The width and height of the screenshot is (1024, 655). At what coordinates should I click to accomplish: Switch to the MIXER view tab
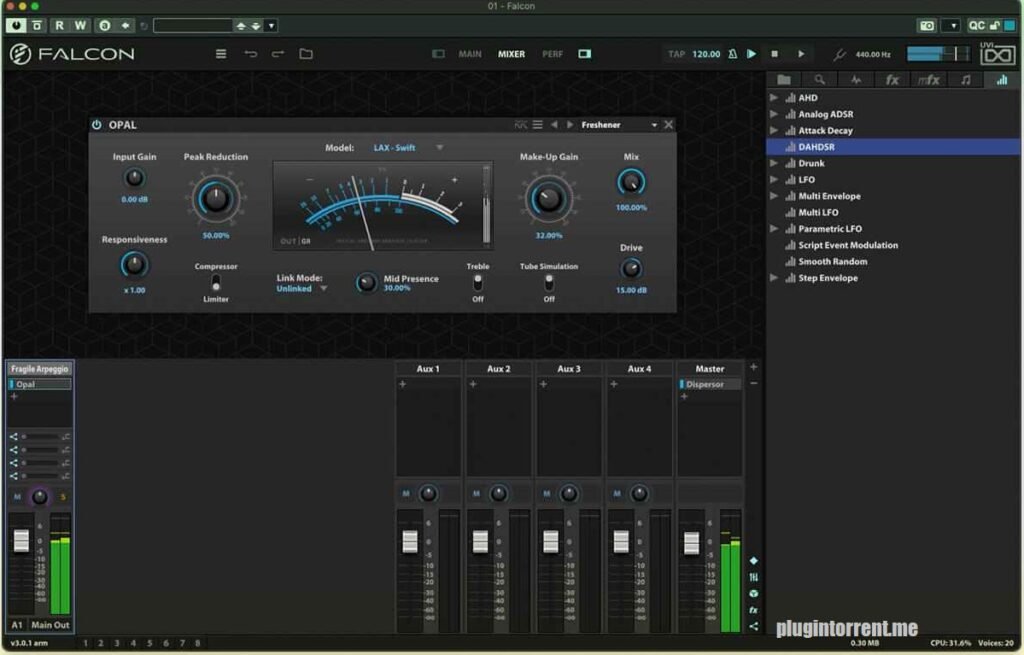tap(511, 54)
